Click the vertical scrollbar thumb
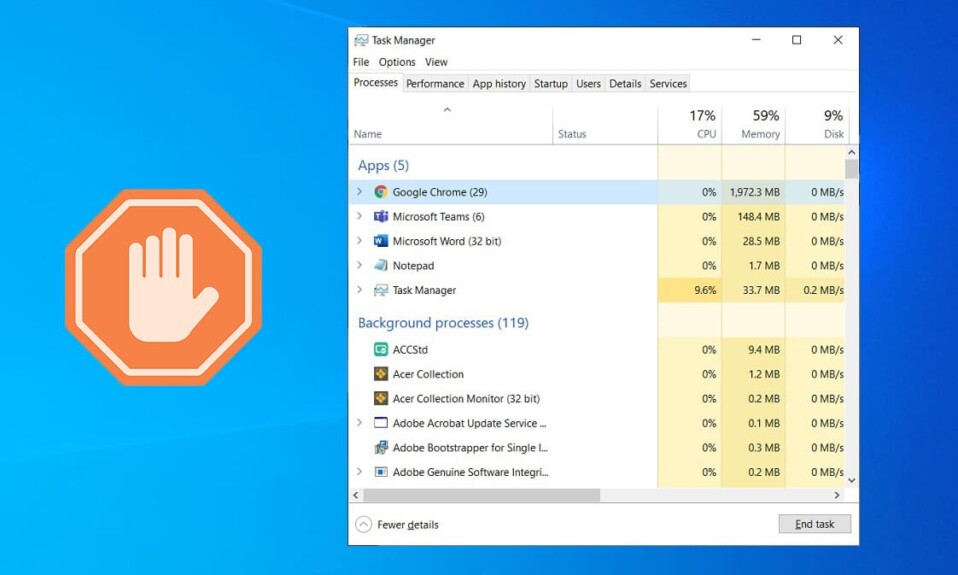Screen dimensions: 958x575 point(852,169)
